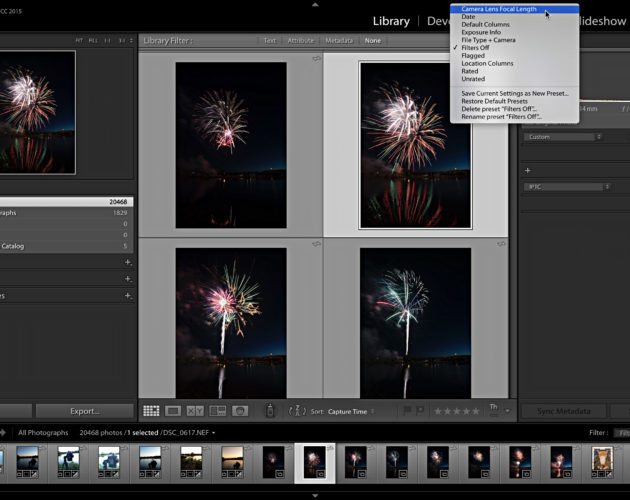Viewport: 630px width, 500px height.
Task: Open the Custom preset dropdown
Action: tap(562, 137)
